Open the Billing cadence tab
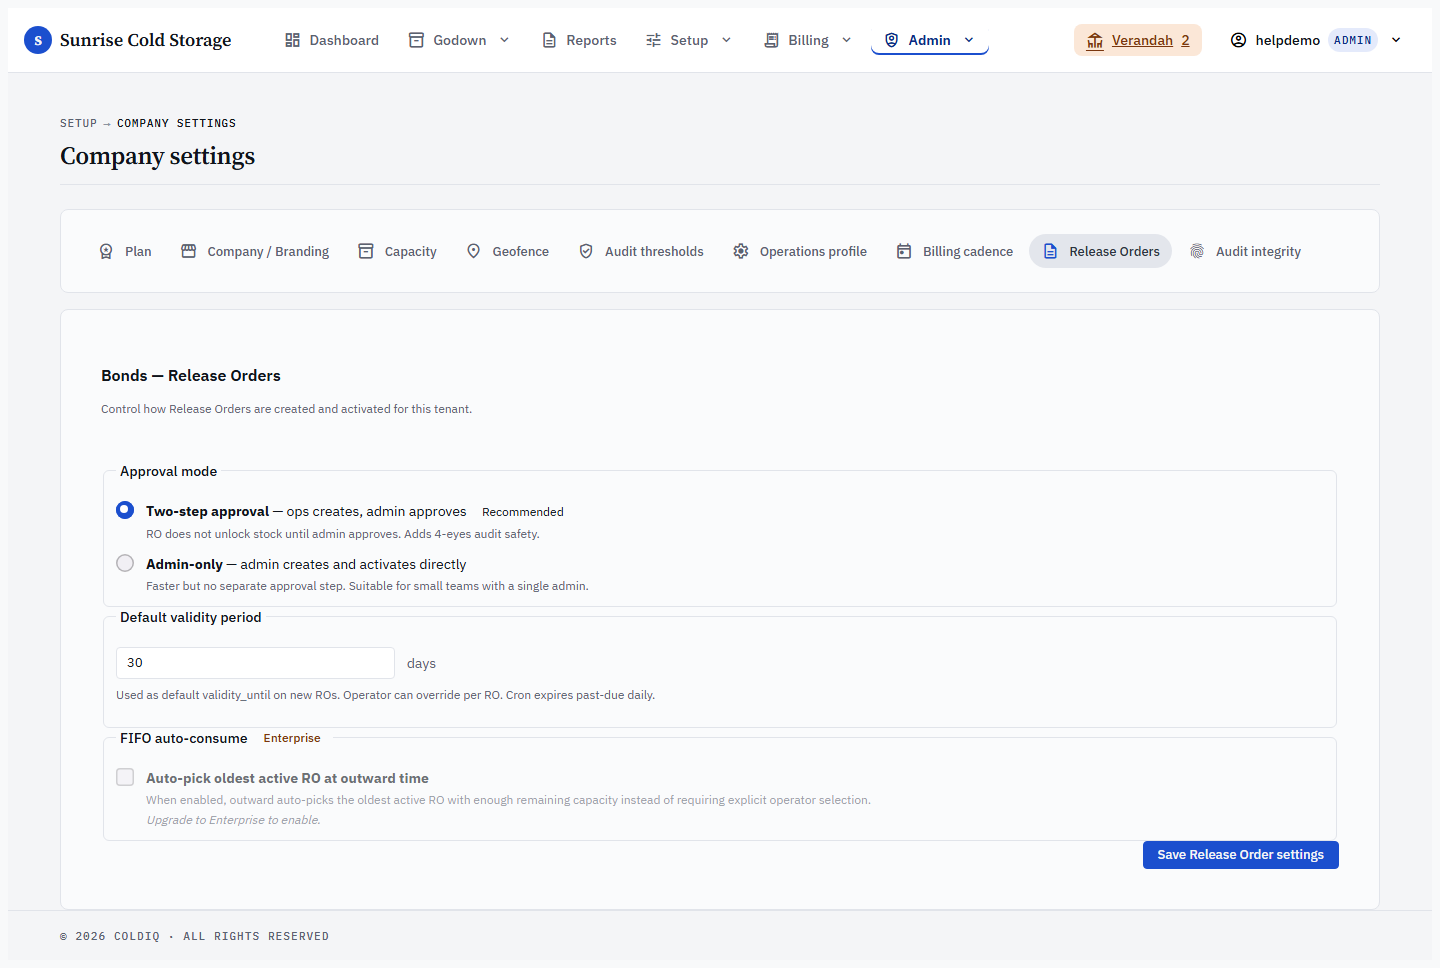1440x968 pixels. point(955,251)
